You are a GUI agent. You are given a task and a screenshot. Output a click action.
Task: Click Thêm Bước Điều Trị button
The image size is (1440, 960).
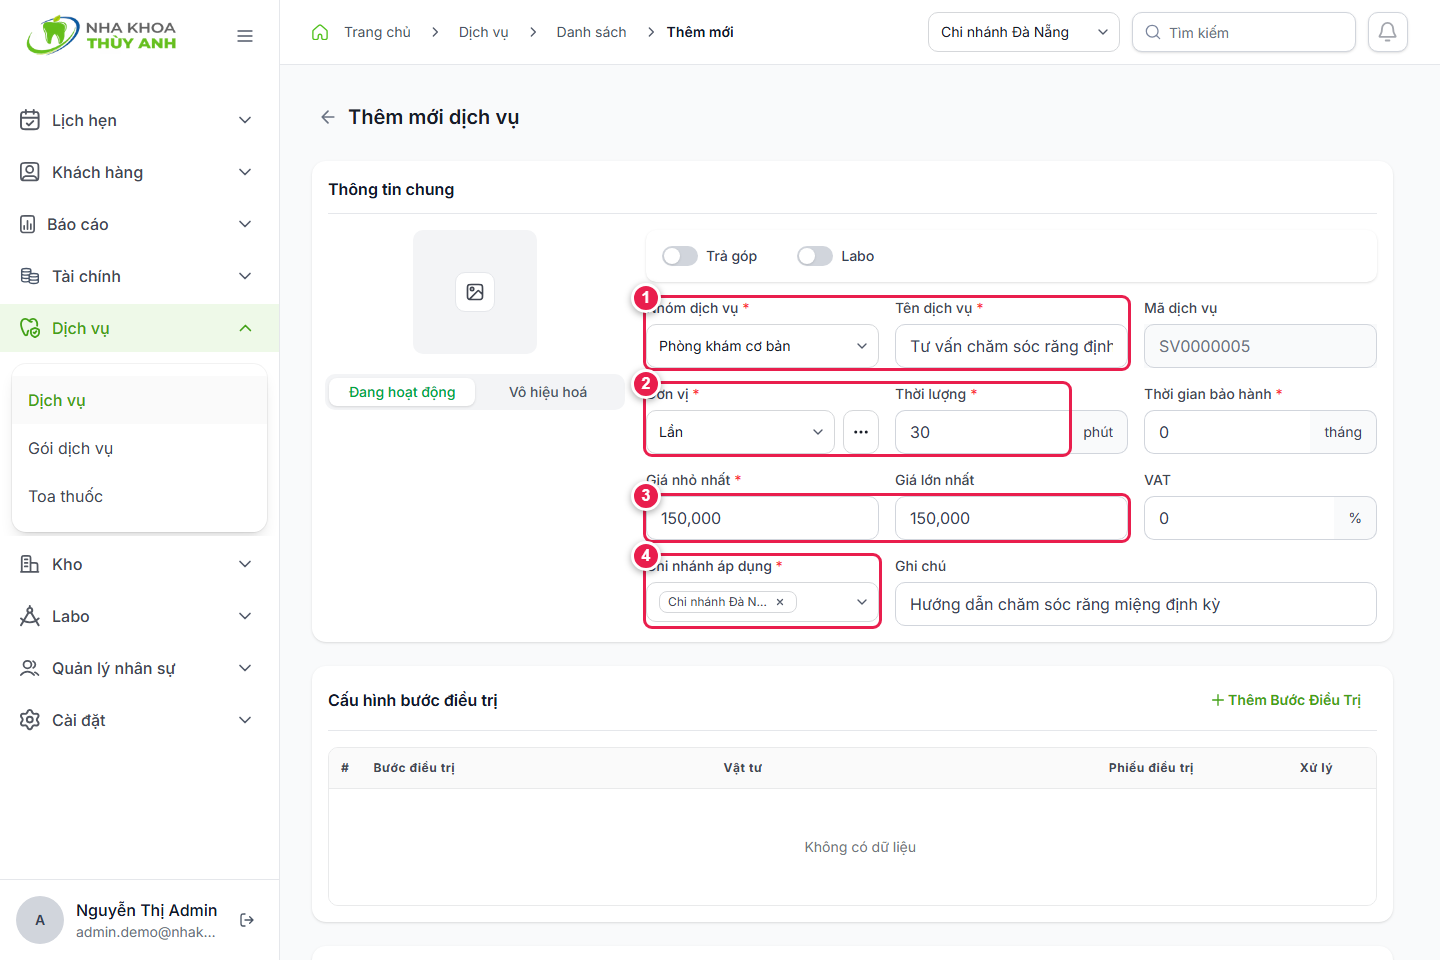pos(1286,700)
